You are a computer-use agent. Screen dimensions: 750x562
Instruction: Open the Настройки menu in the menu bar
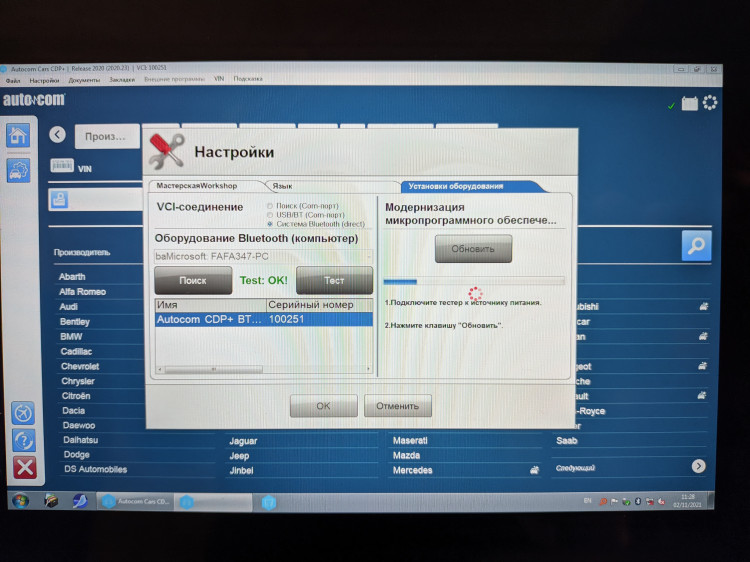(44, 79)
